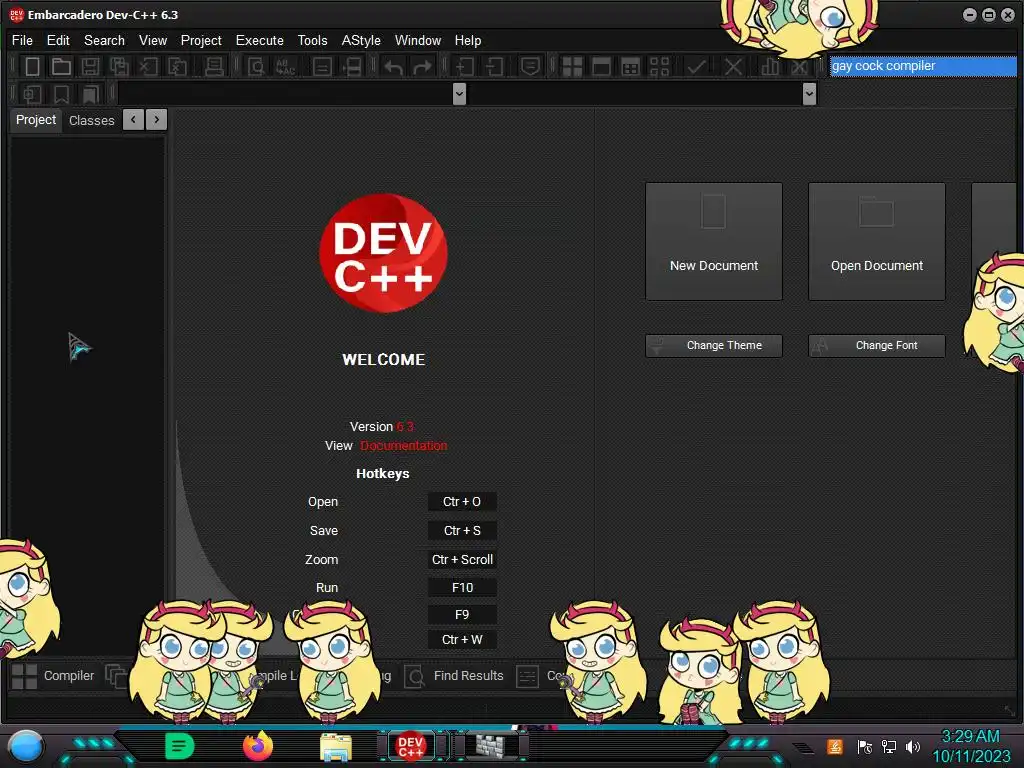The height and width of the screenshot is (768, 1024).
Task: Click the Print toolbar icon
Action: click(x=214, y=66)
